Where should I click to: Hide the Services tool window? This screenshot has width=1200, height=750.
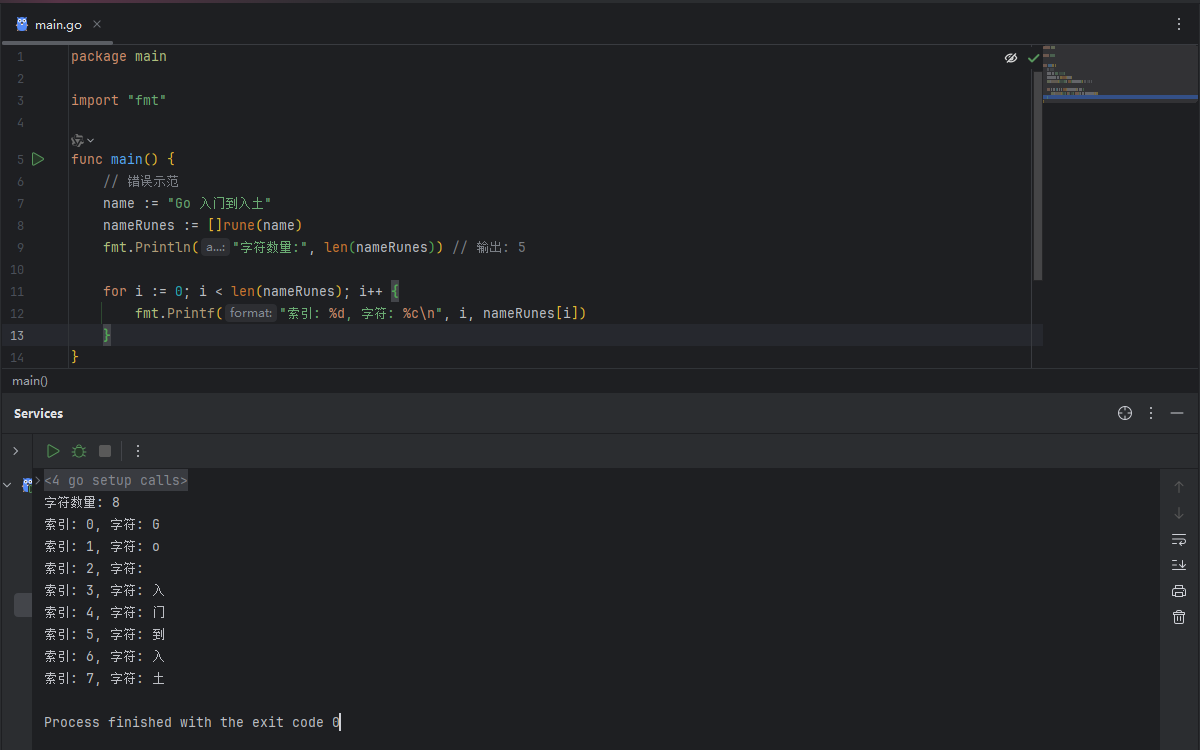(1177, 413)
